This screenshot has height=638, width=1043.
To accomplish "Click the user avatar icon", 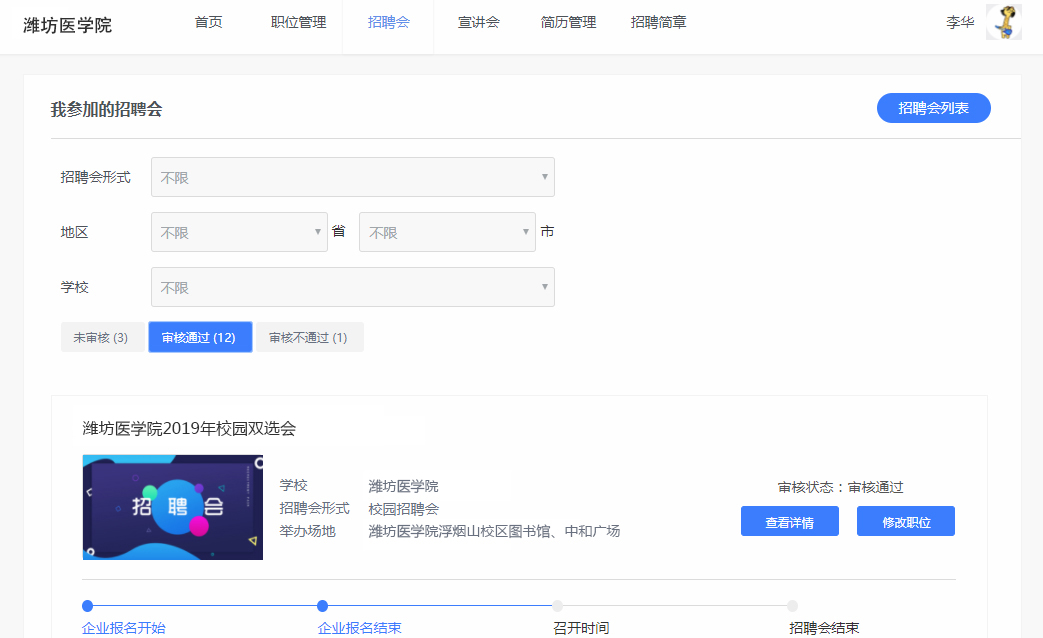I will click(x=1003, y=22).
